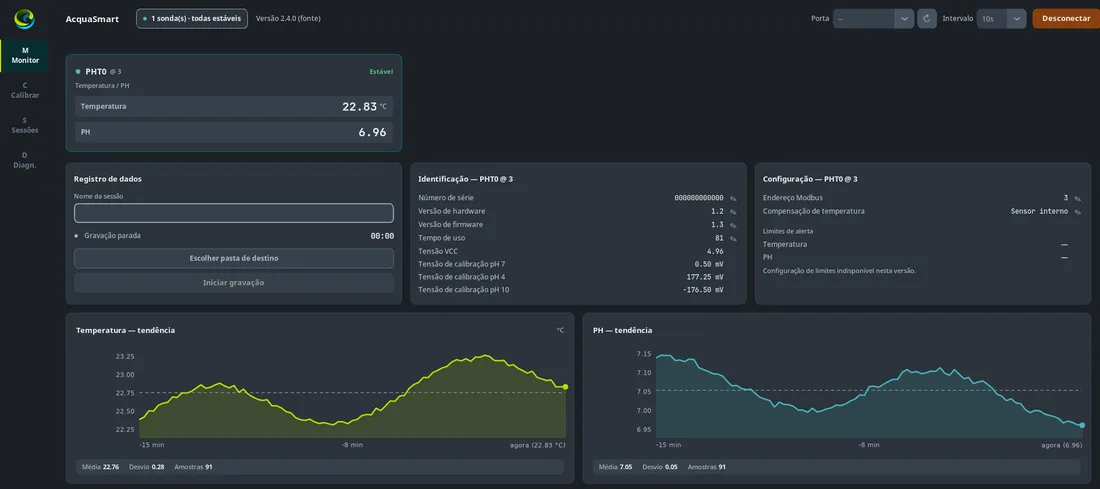1100x489 pixels.
Task: Click the AcquaSmart logo icon
Action: 24,19
